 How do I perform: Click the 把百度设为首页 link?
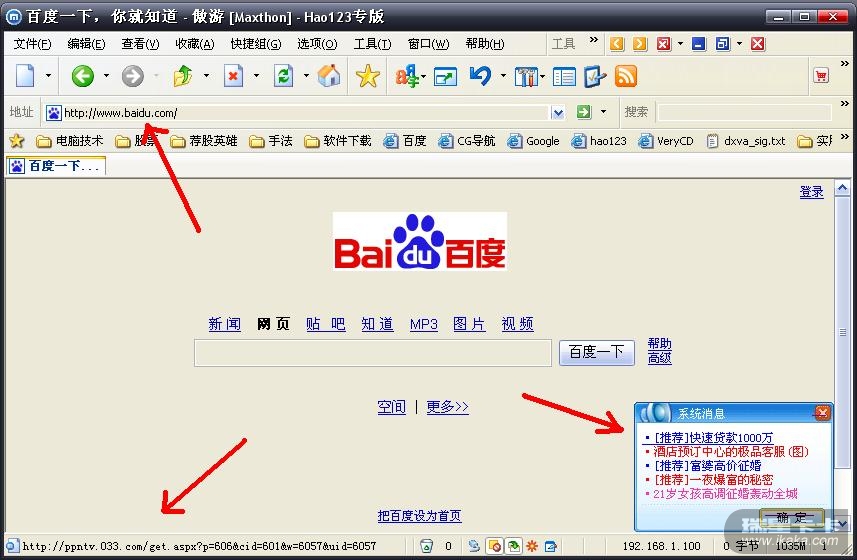tap(420, 516)
